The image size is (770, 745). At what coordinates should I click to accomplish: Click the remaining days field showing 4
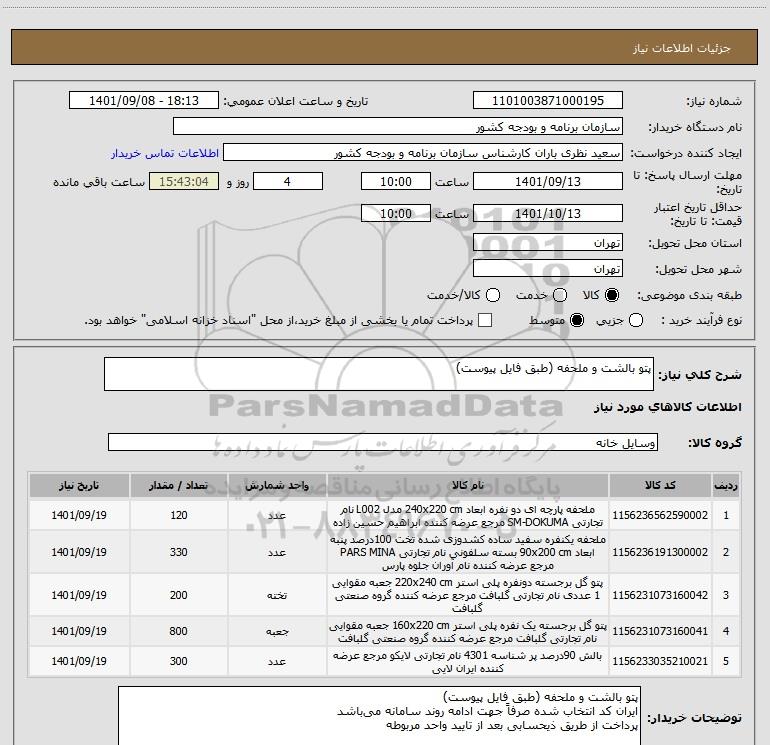click(x=288, y=182)
